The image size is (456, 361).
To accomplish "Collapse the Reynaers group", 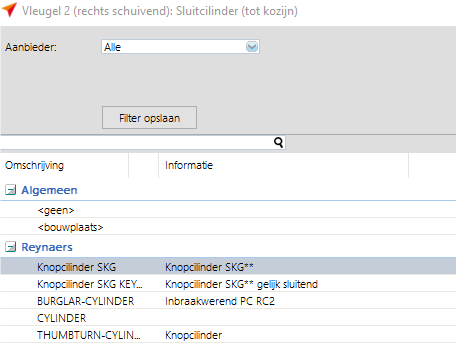I will point(11,247).
